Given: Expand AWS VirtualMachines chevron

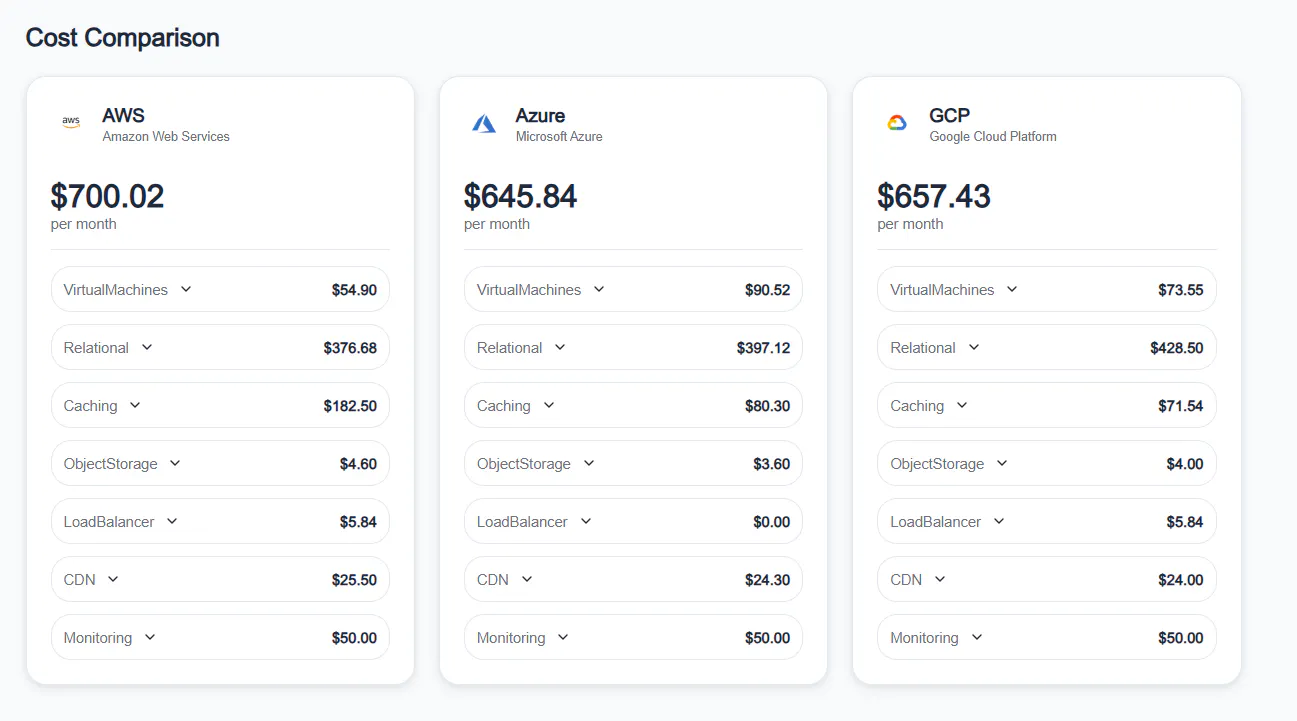Looking at the screenshot, I should pos(186,289).
